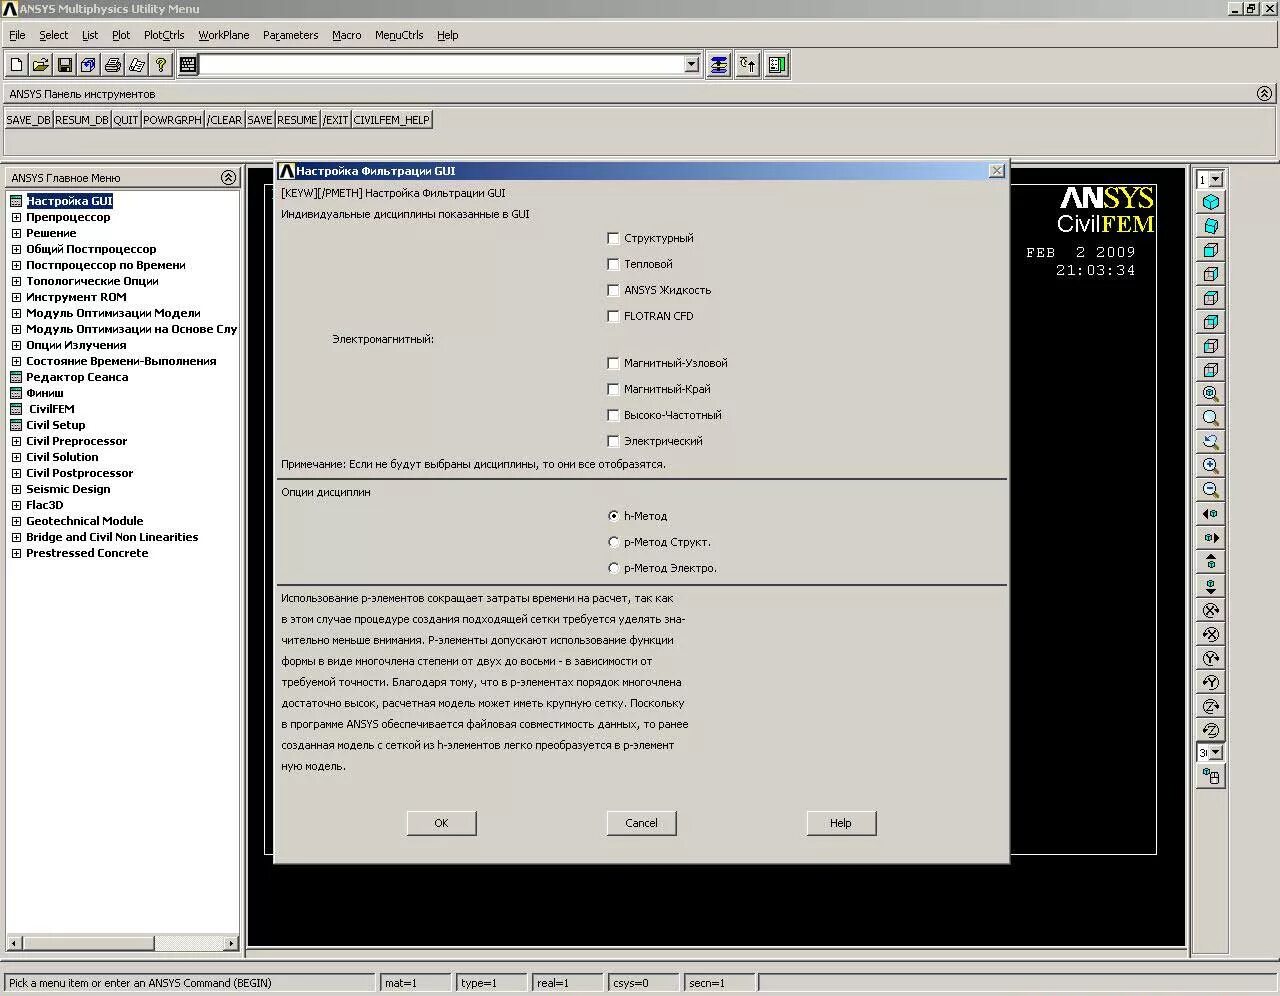Select the Front View cube icon
The width and height of the screenshot is (1280, 996).
tap(1211, 250)
